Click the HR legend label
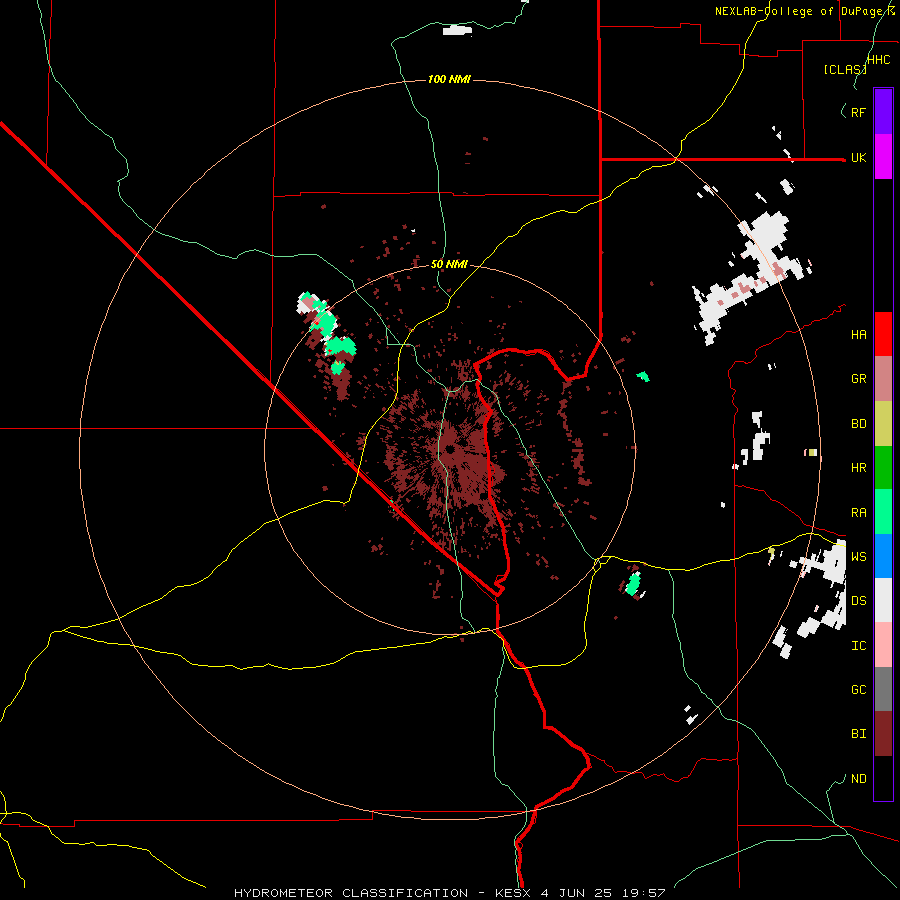Screen dimensions: 900x900 (858, 468)
